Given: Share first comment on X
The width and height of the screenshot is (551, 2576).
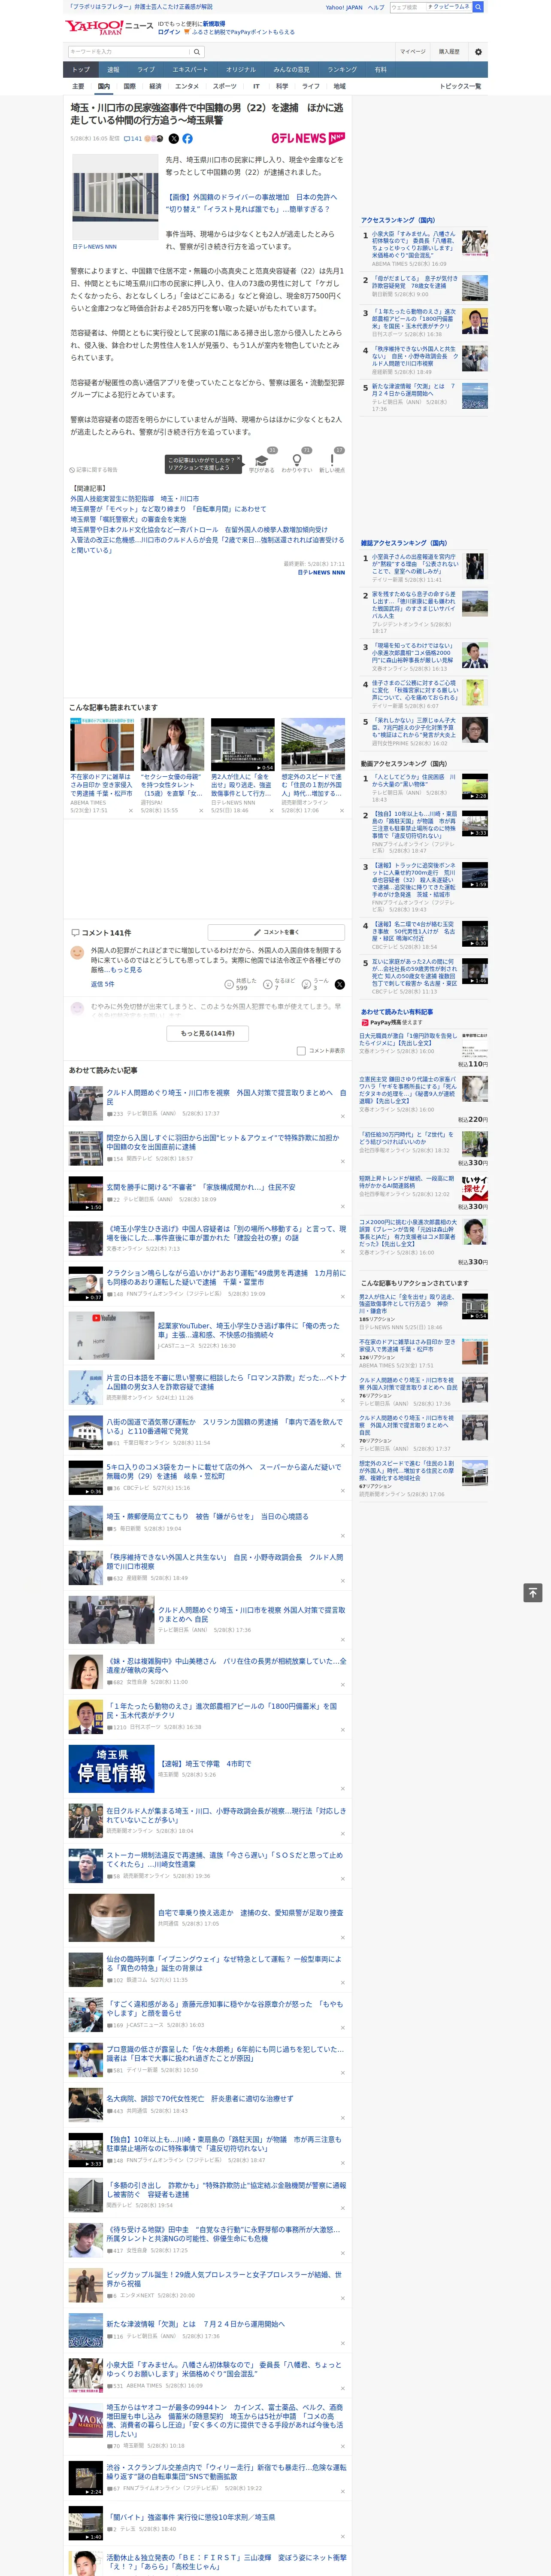Looking at the screenshot, I should 339,985.
